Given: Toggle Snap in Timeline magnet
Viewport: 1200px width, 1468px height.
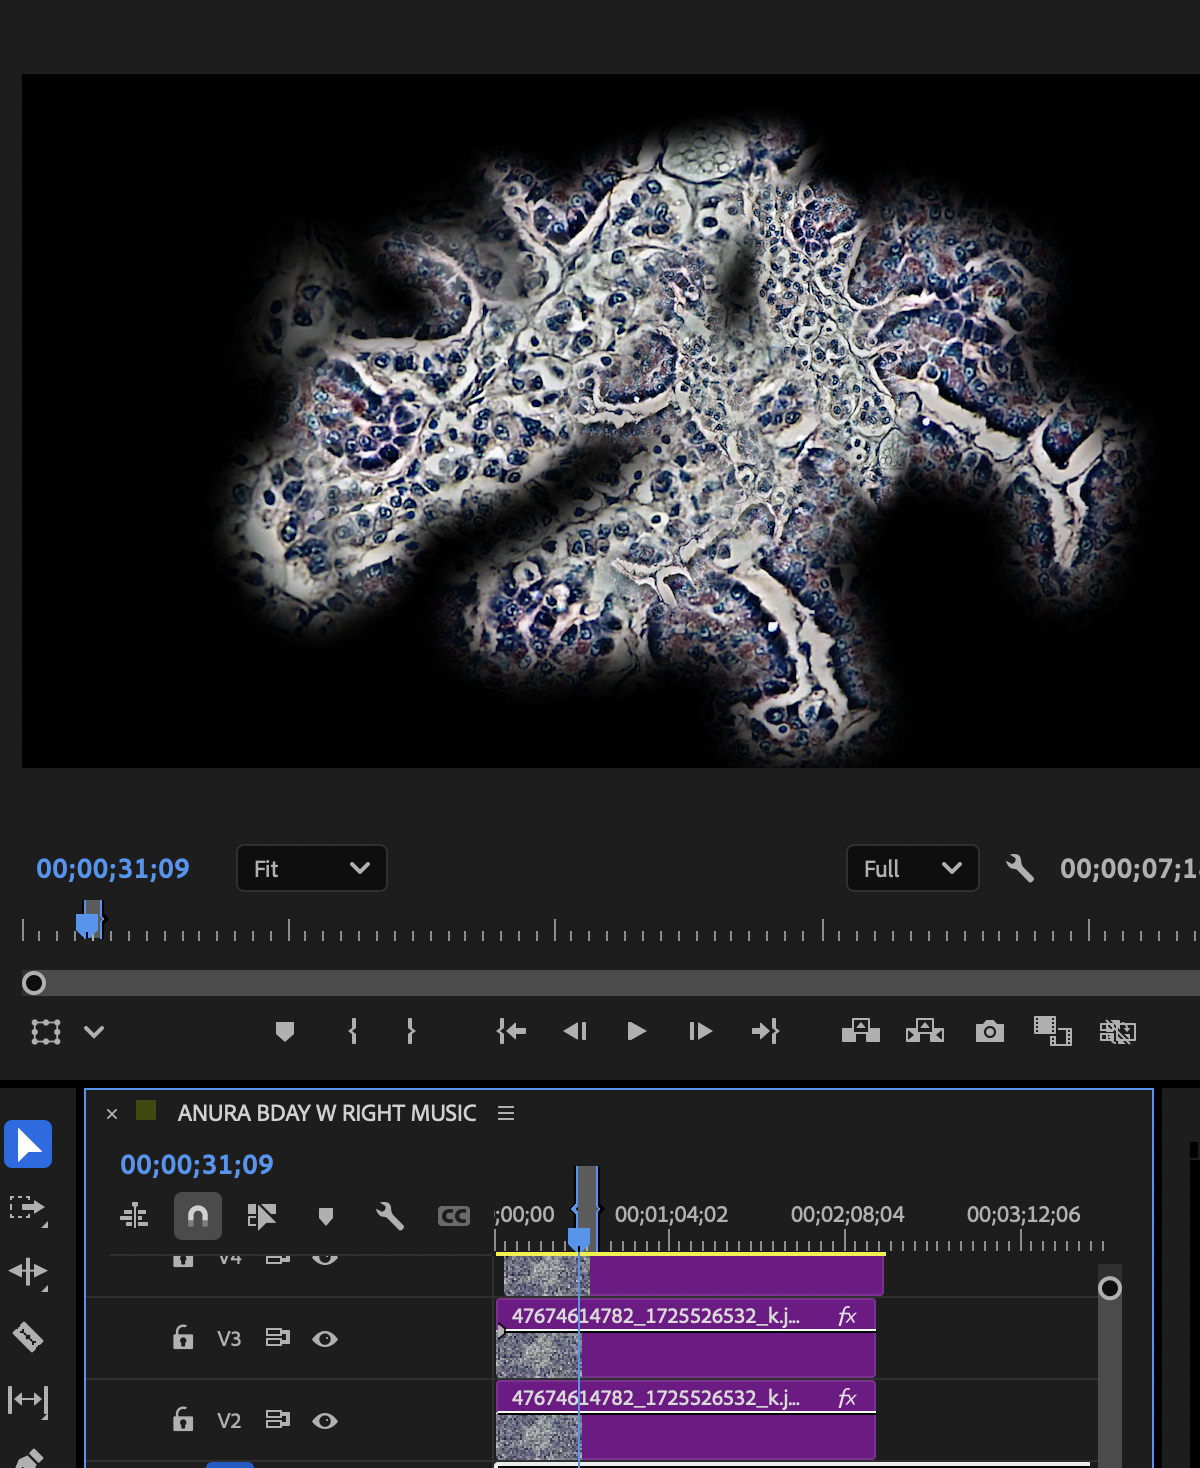Looking at the screenshot, I should (x=198, y=1216).
